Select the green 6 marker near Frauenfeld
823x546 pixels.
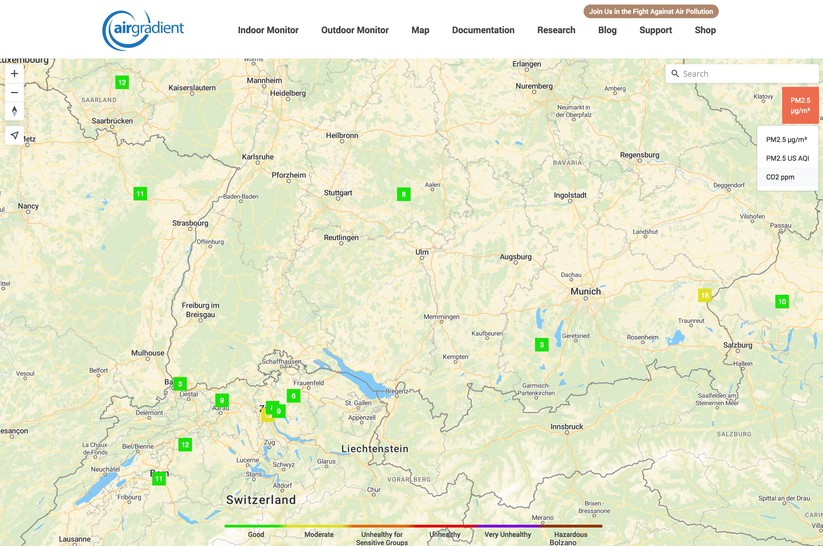click(293, 396)
